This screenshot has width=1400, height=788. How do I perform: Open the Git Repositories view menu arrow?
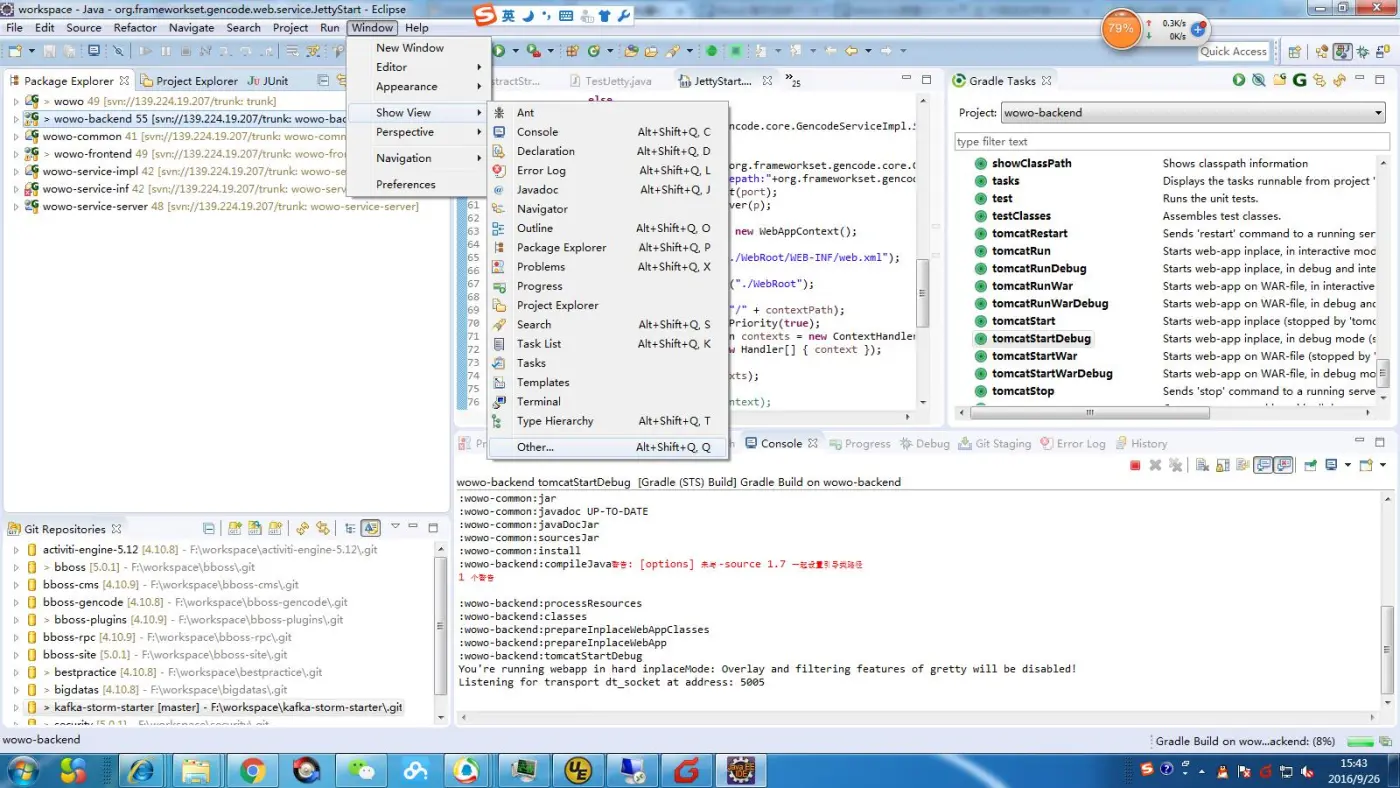(395, 527)
